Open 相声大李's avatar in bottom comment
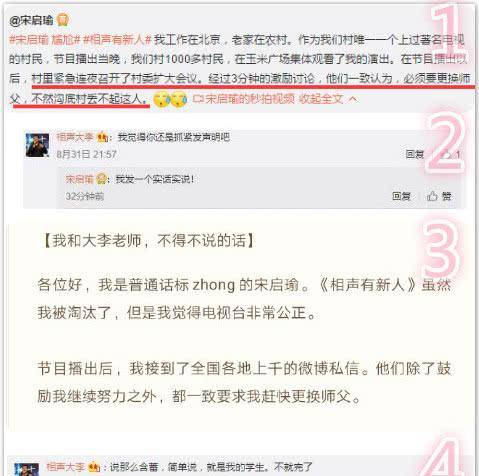Image resolution: width=479 pixels, height=476 pixels. point(27,469)
